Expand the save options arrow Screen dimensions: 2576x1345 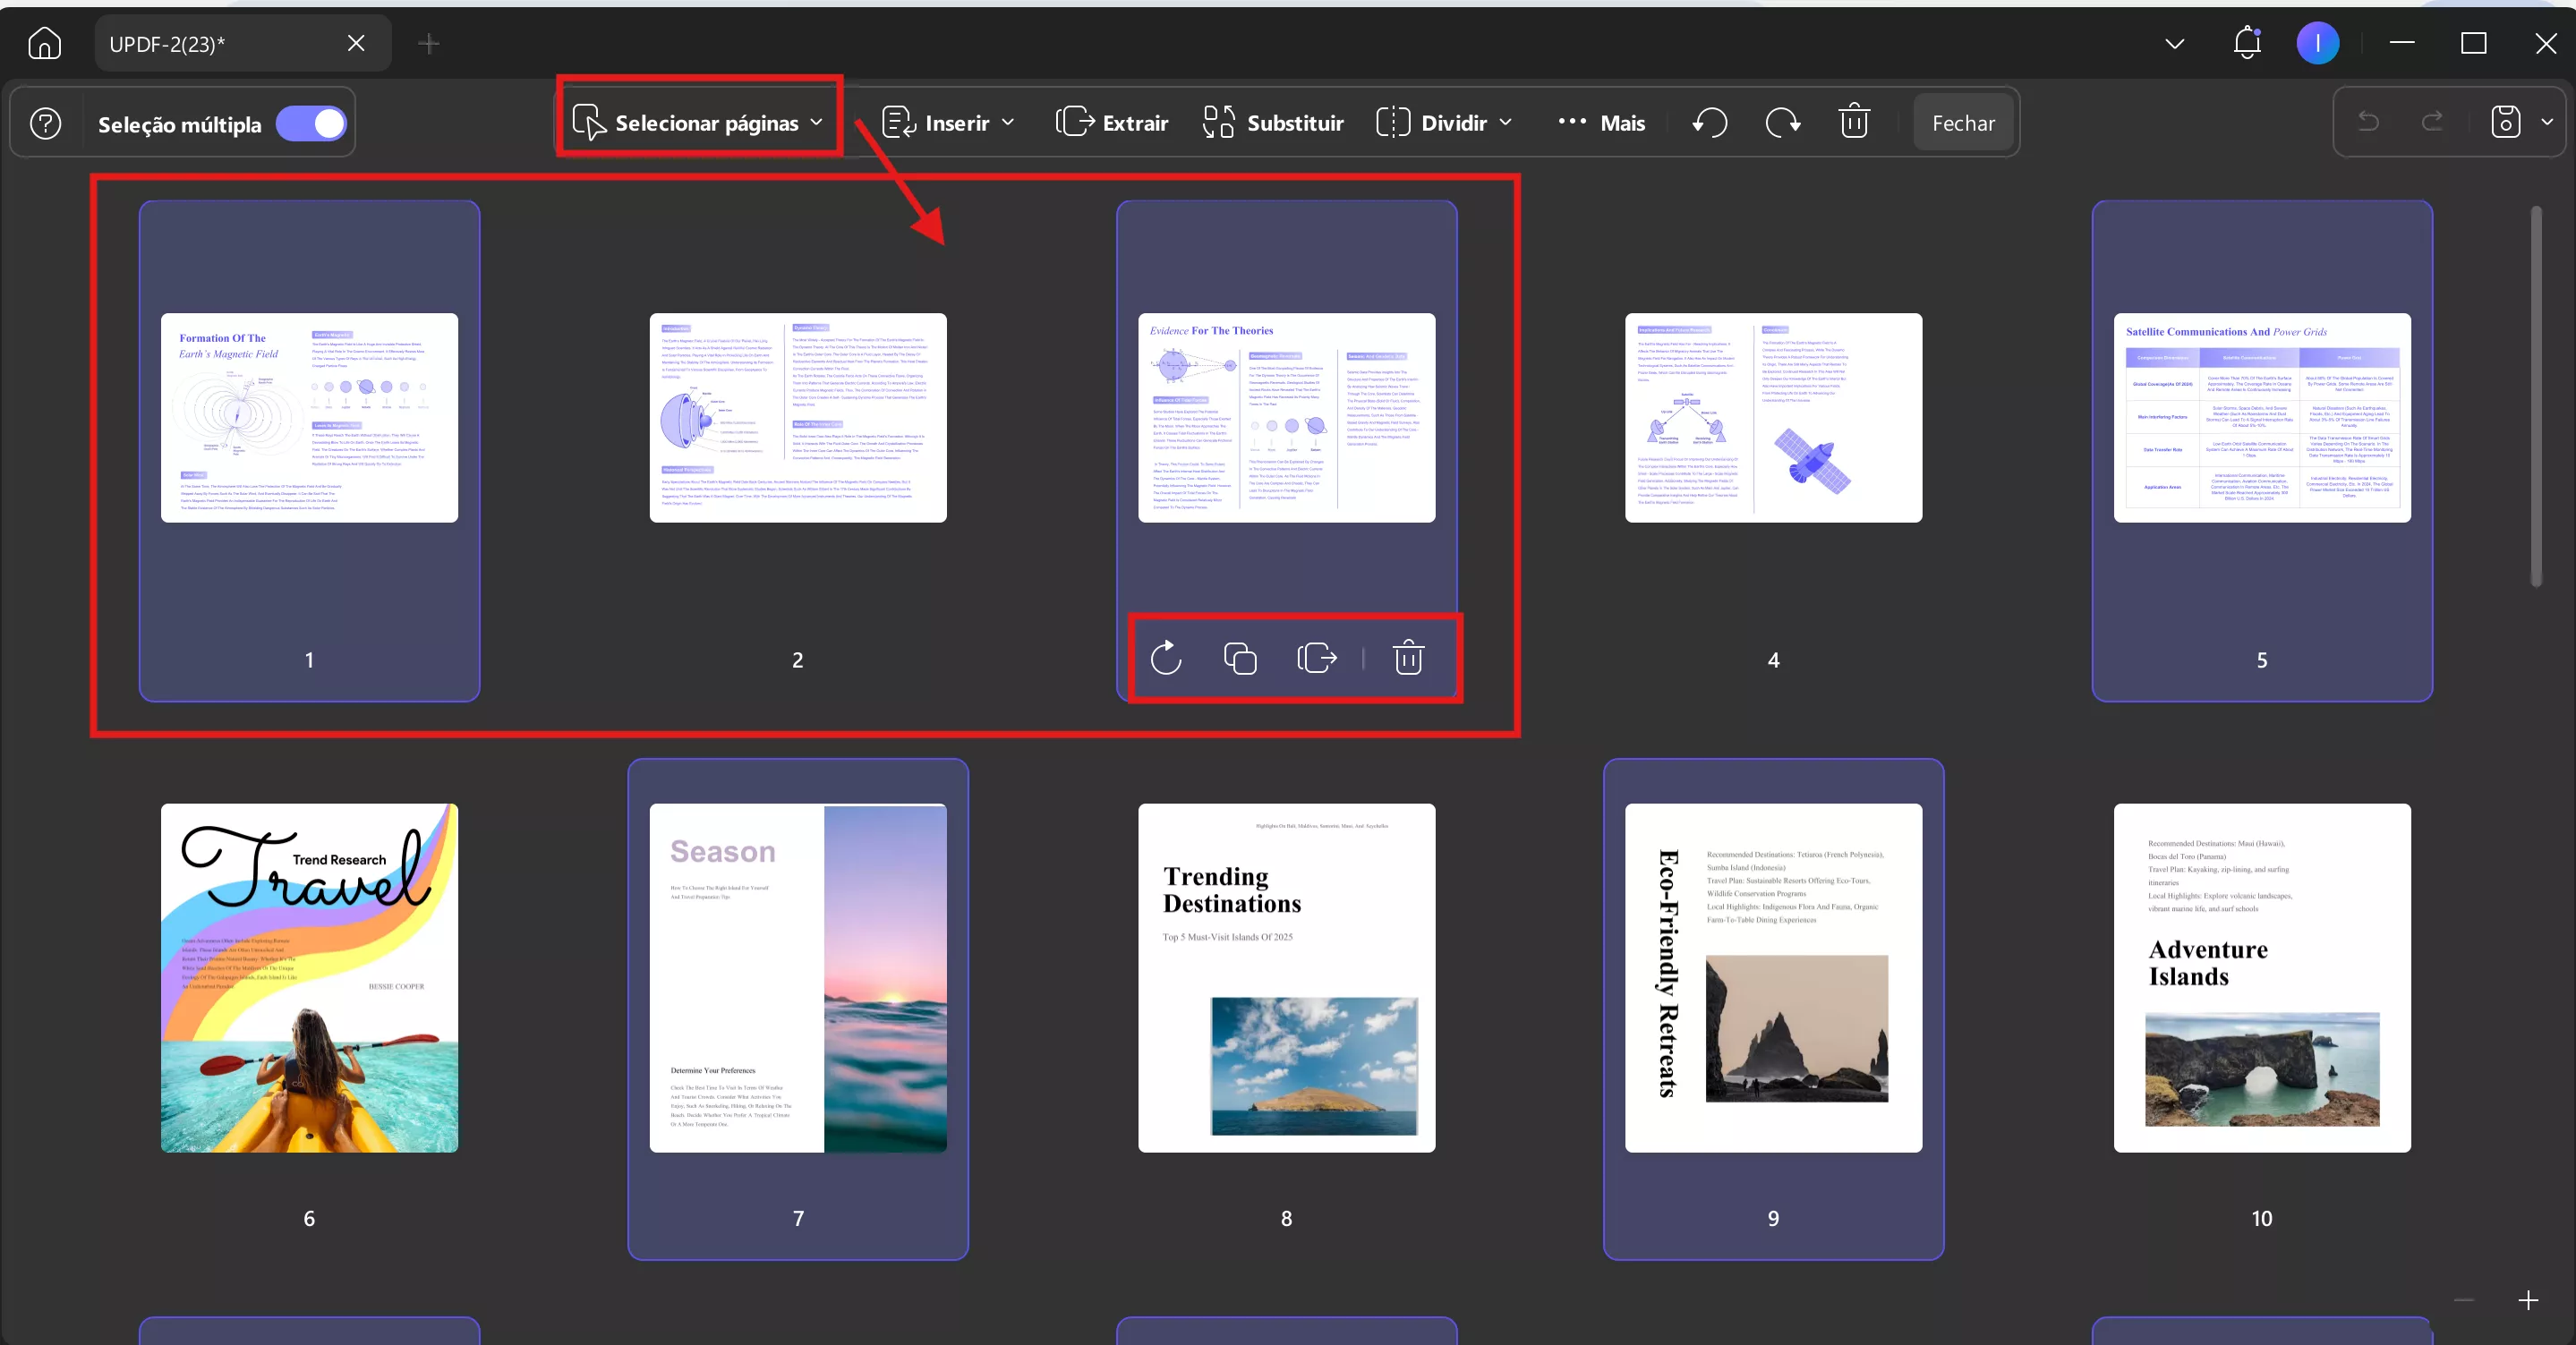[x=2547, y=122]
